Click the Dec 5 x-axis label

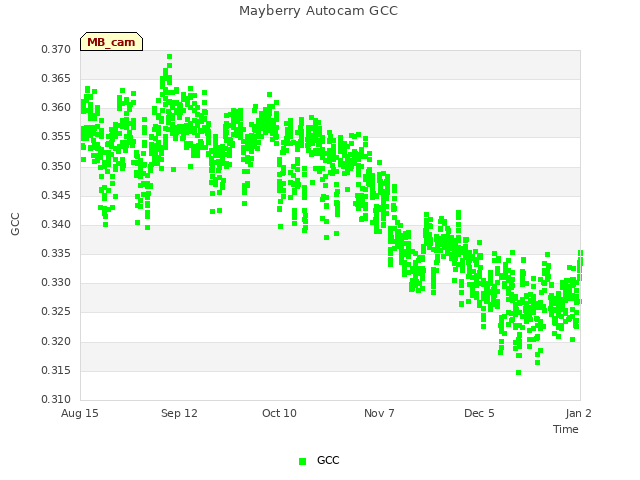click(x=479, y=413)
